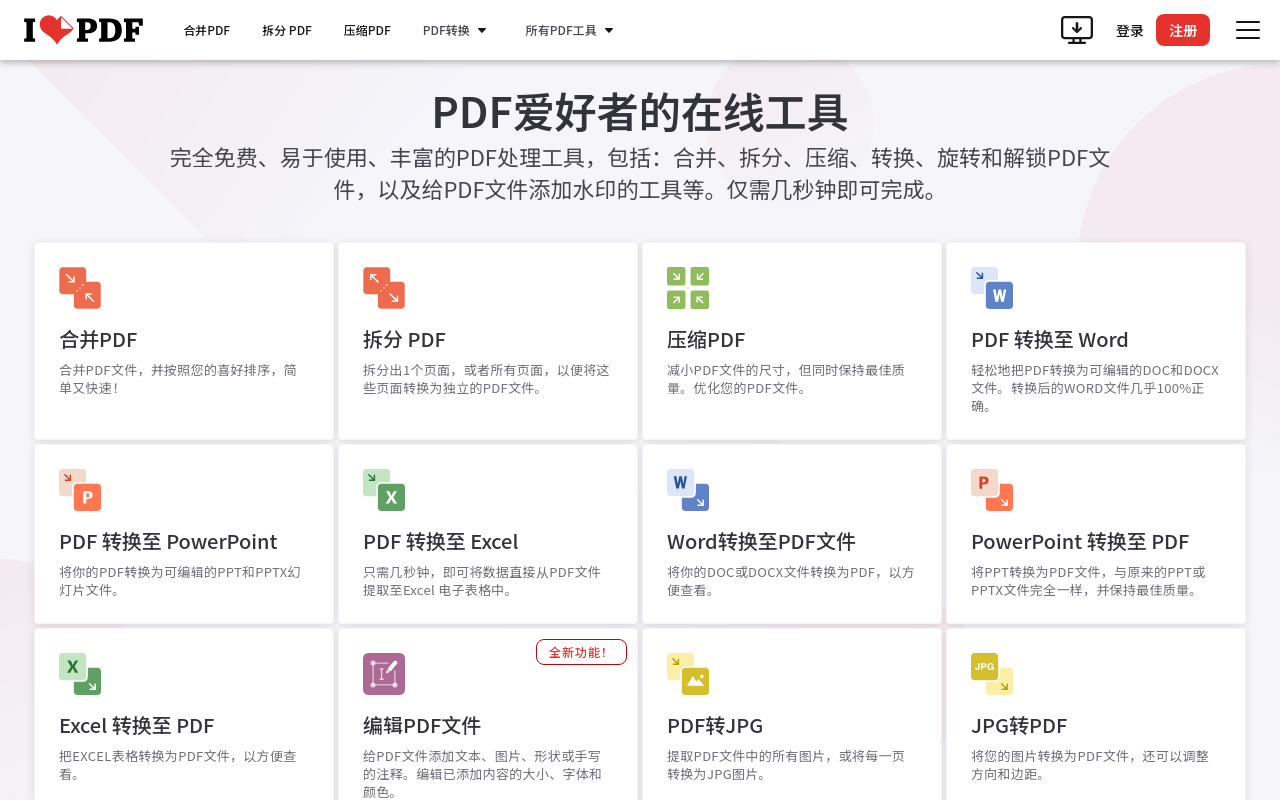Open the hamburger menu

1247,30
